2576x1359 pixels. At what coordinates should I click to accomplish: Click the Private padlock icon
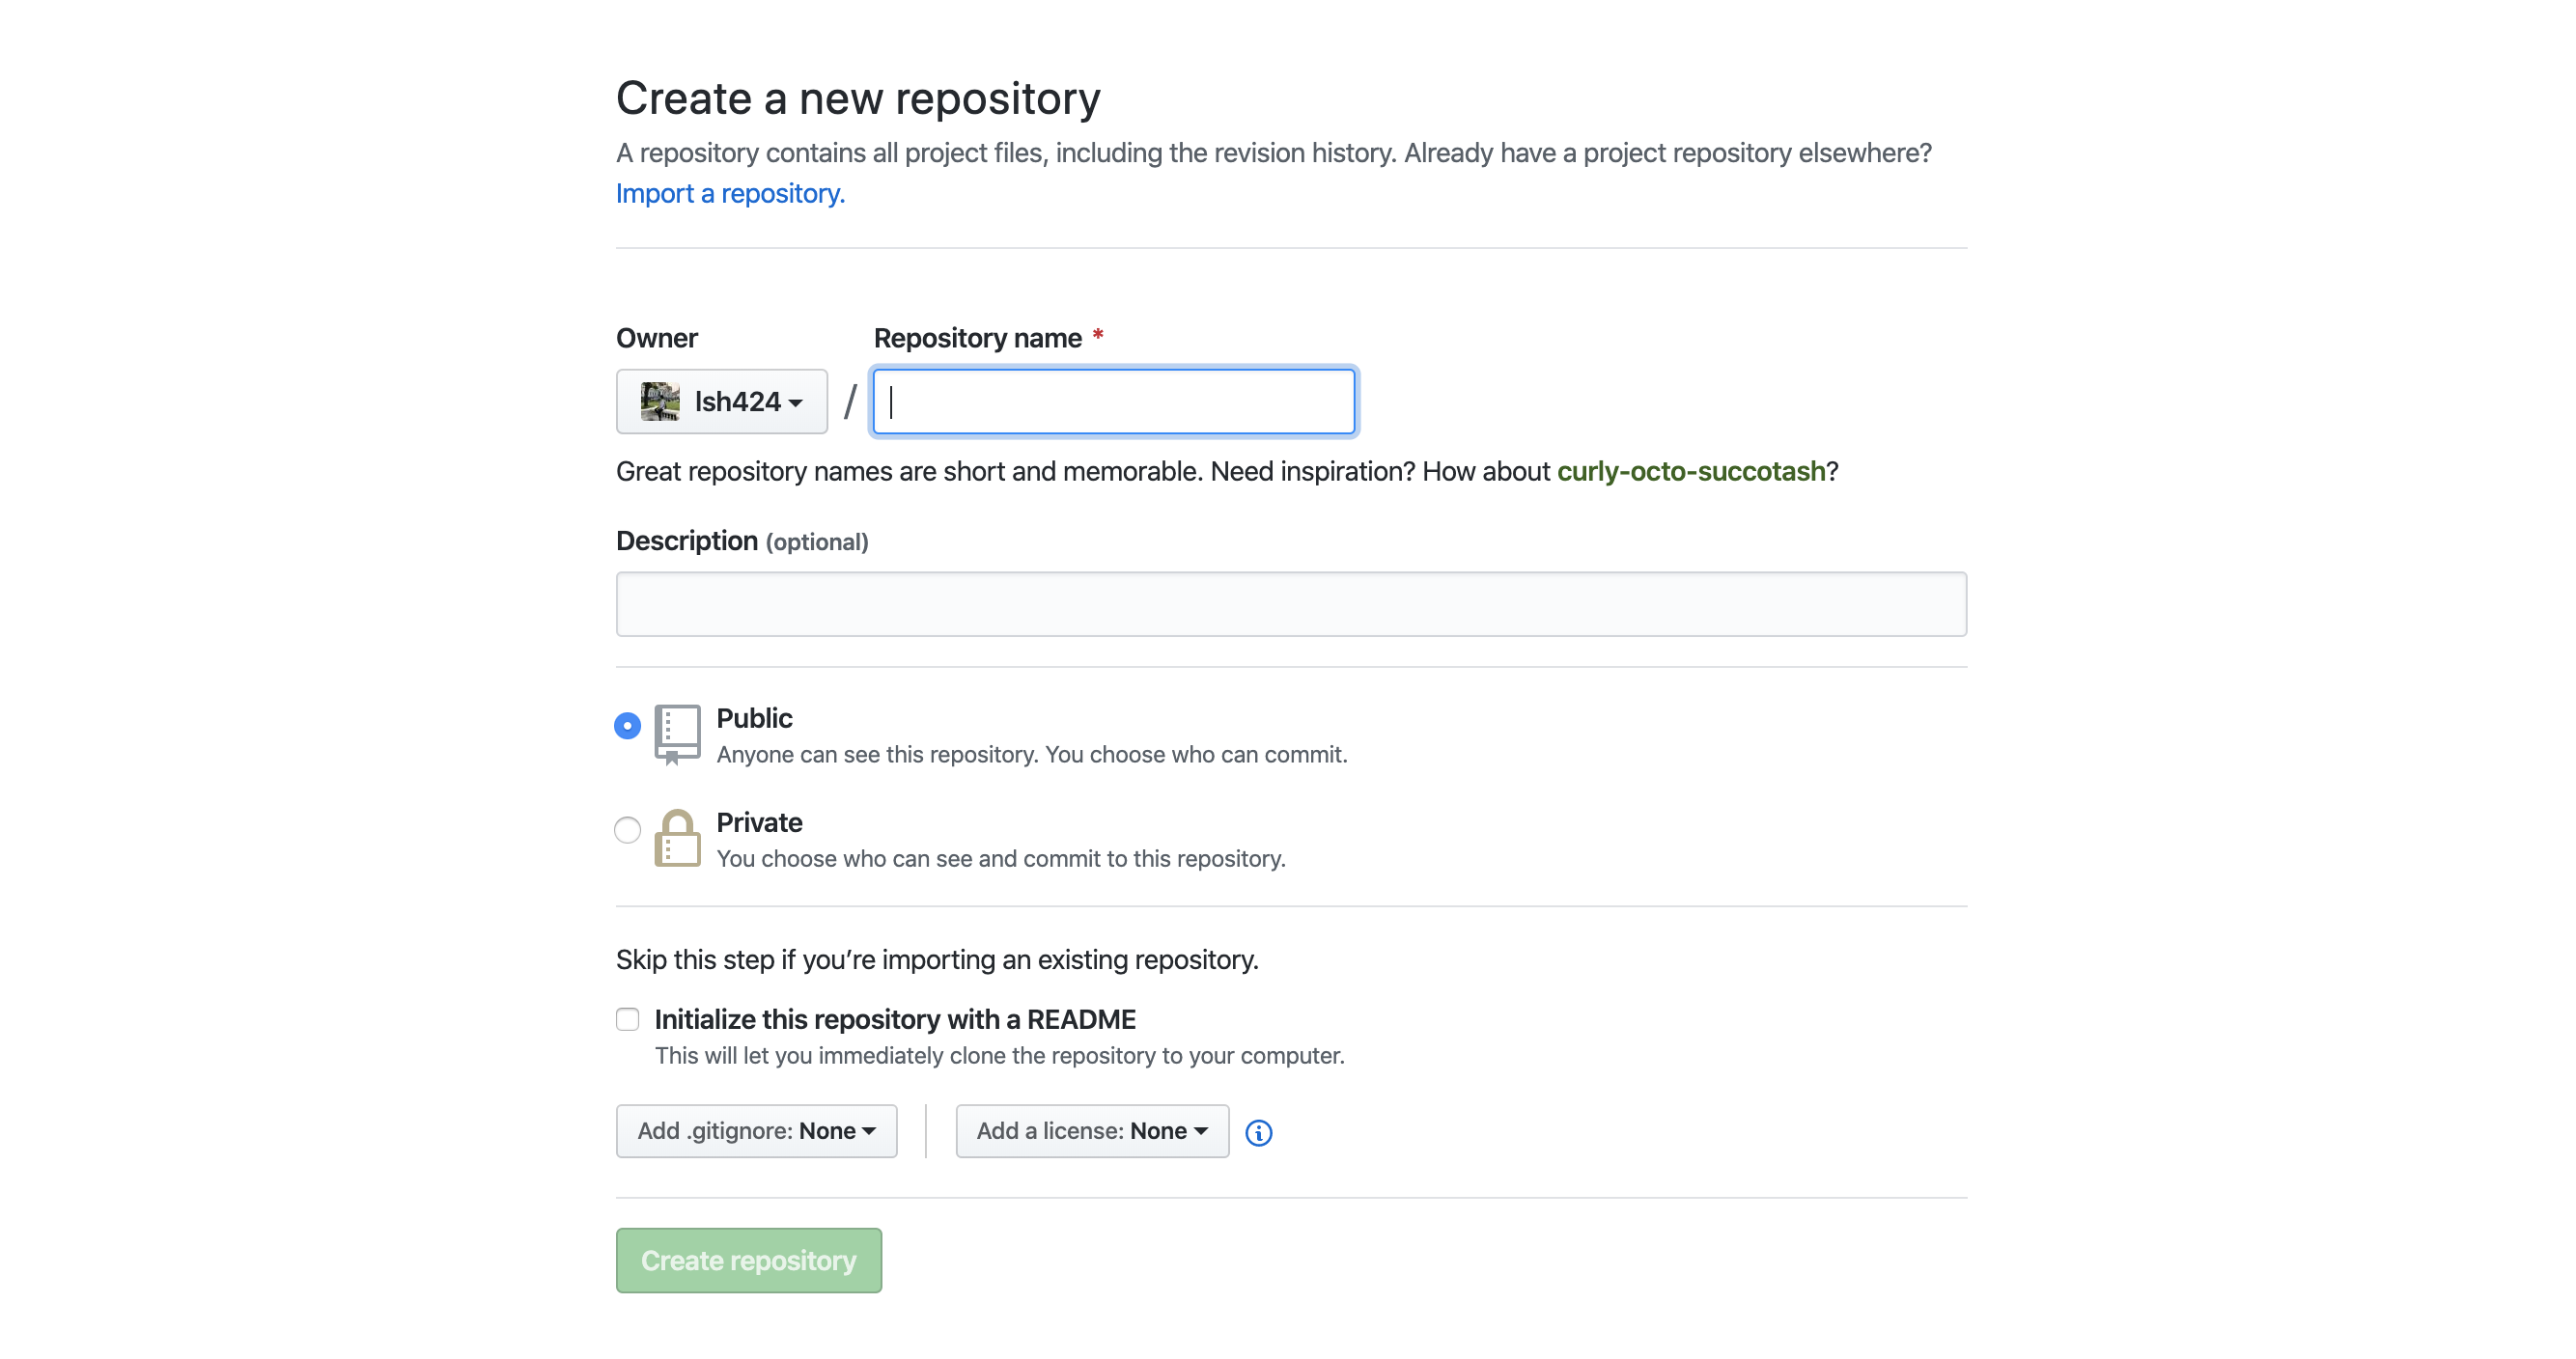point(677,838)
